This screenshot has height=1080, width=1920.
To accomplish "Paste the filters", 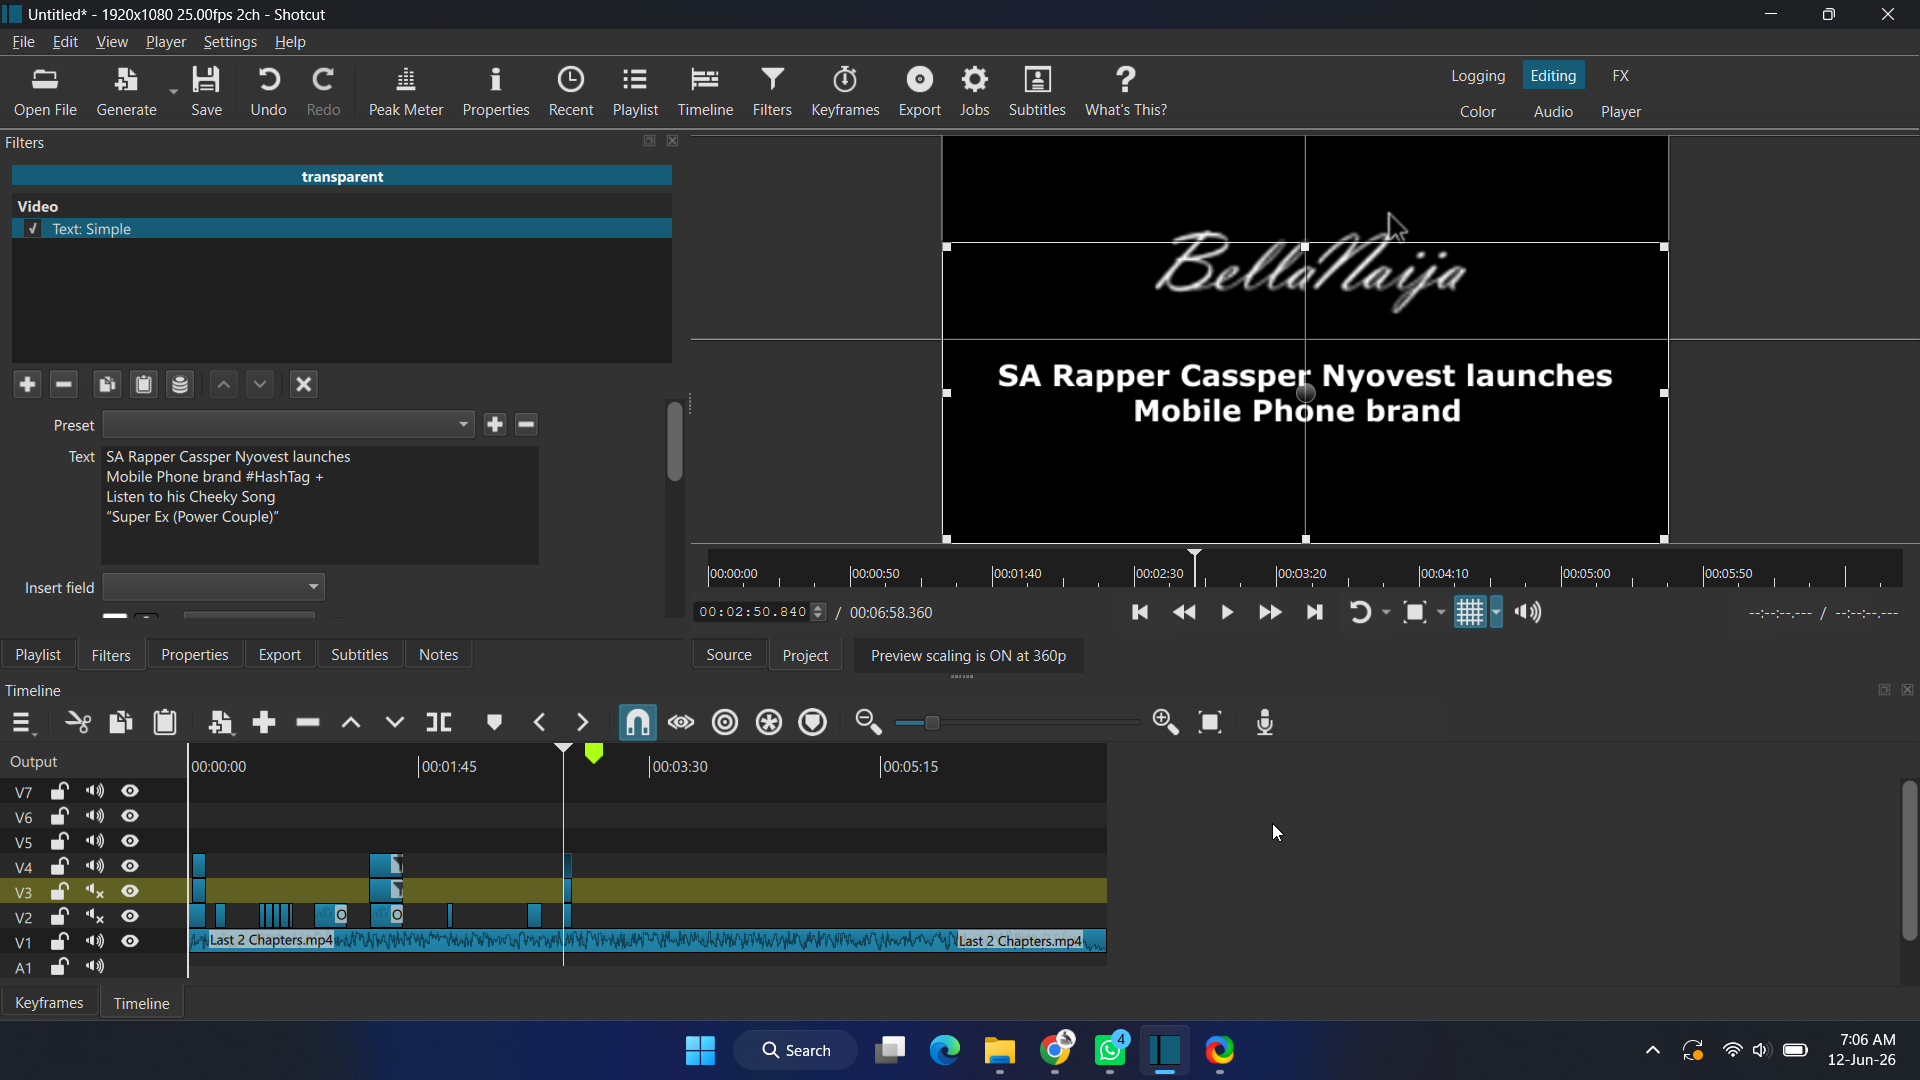I will pos(144,384).
